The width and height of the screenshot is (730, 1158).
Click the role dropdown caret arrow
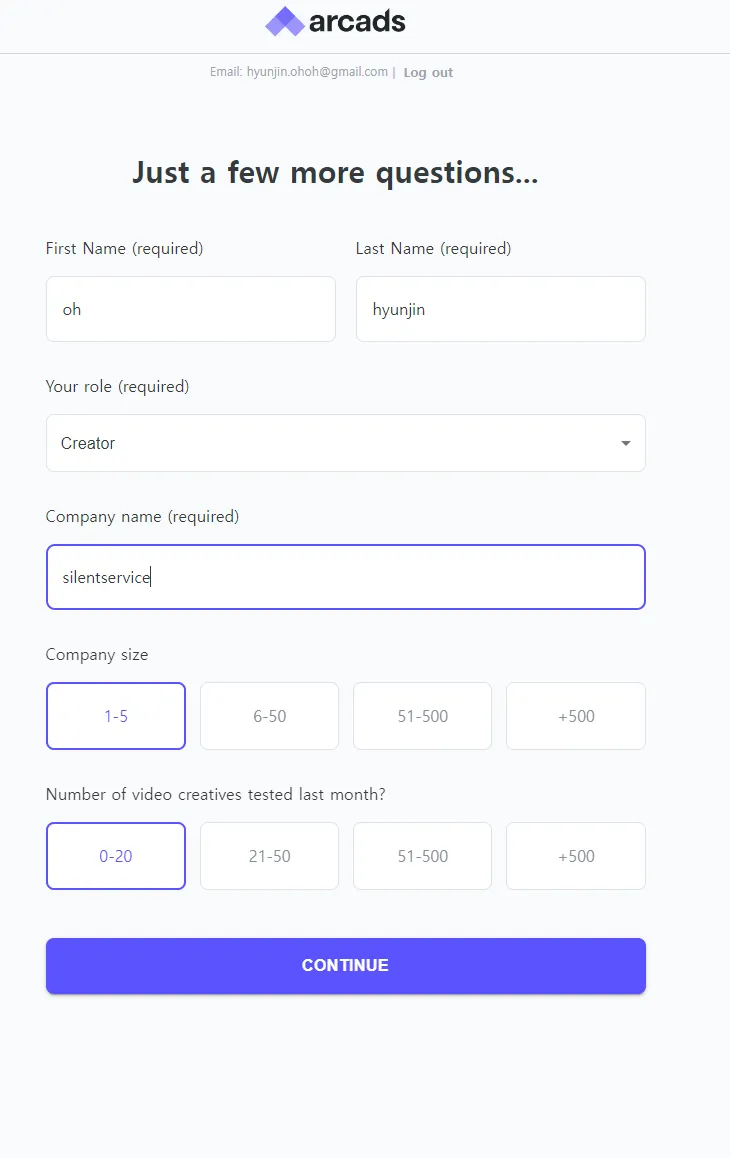(626, 443)
